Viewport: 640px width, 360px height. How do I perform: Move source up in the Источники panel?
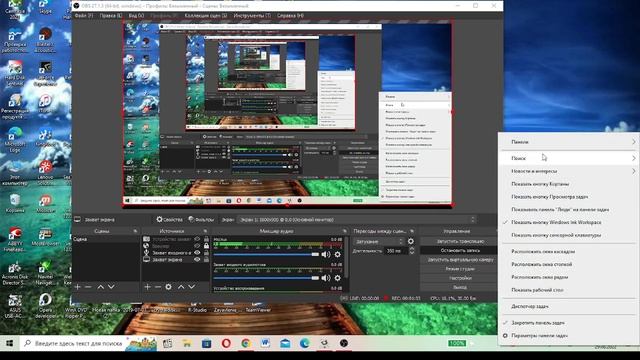[181, 287]
